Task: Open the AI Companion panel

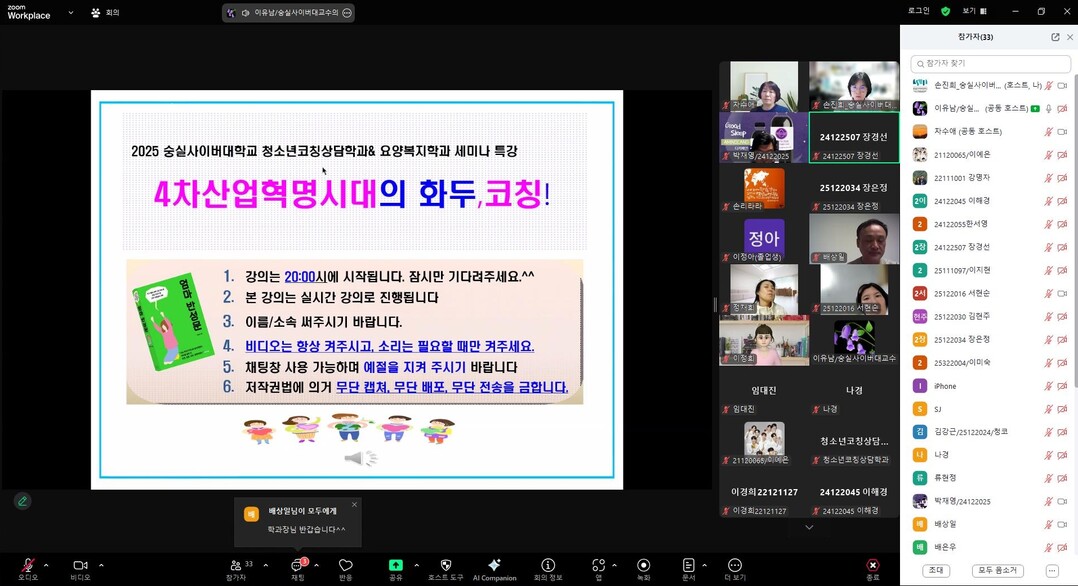Action: pyautogui.click(x=494, y=566)
